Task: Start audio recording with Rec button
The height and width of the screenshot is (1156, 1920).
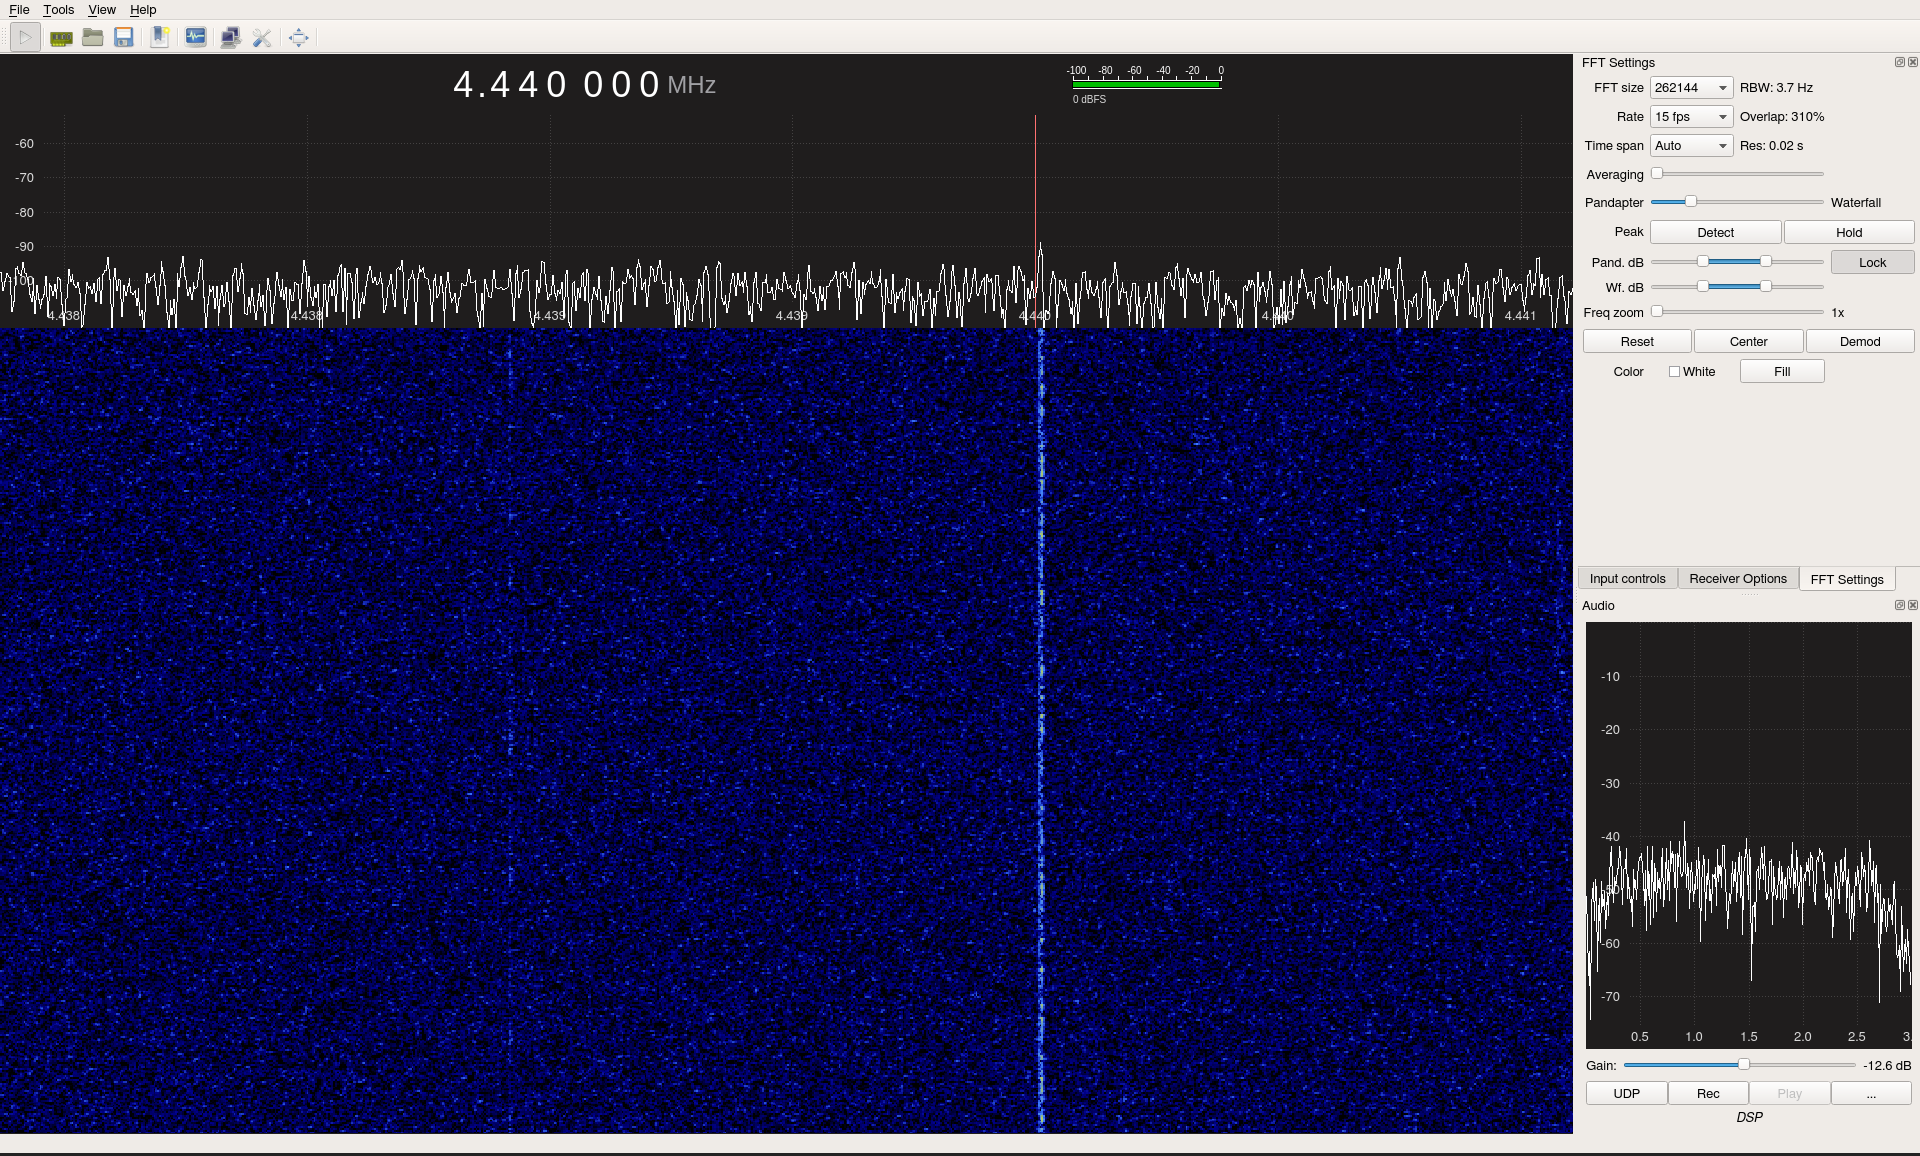Action: 1708,1094
